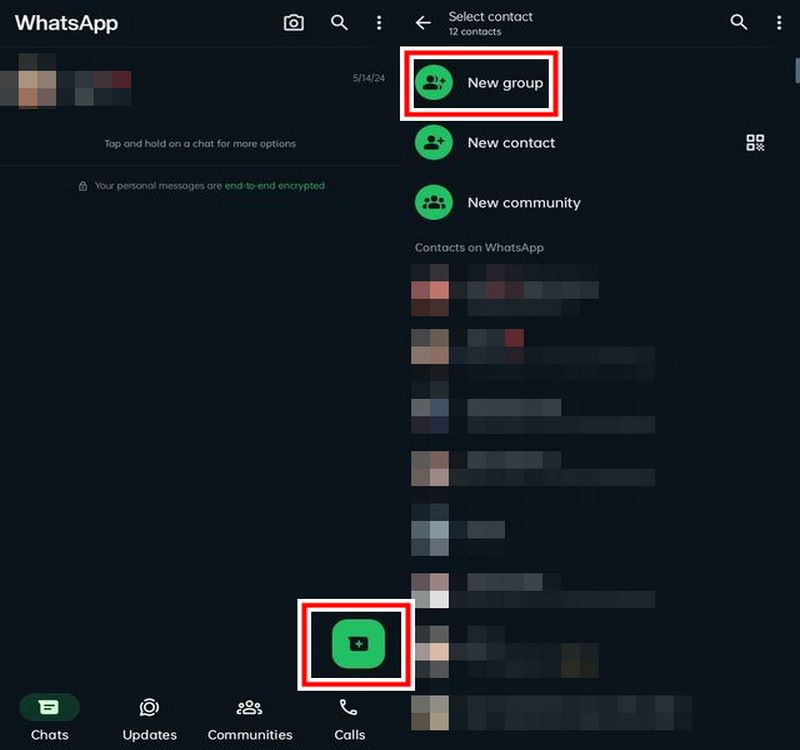Switch to the Communities tab

(x=250, y=719)
